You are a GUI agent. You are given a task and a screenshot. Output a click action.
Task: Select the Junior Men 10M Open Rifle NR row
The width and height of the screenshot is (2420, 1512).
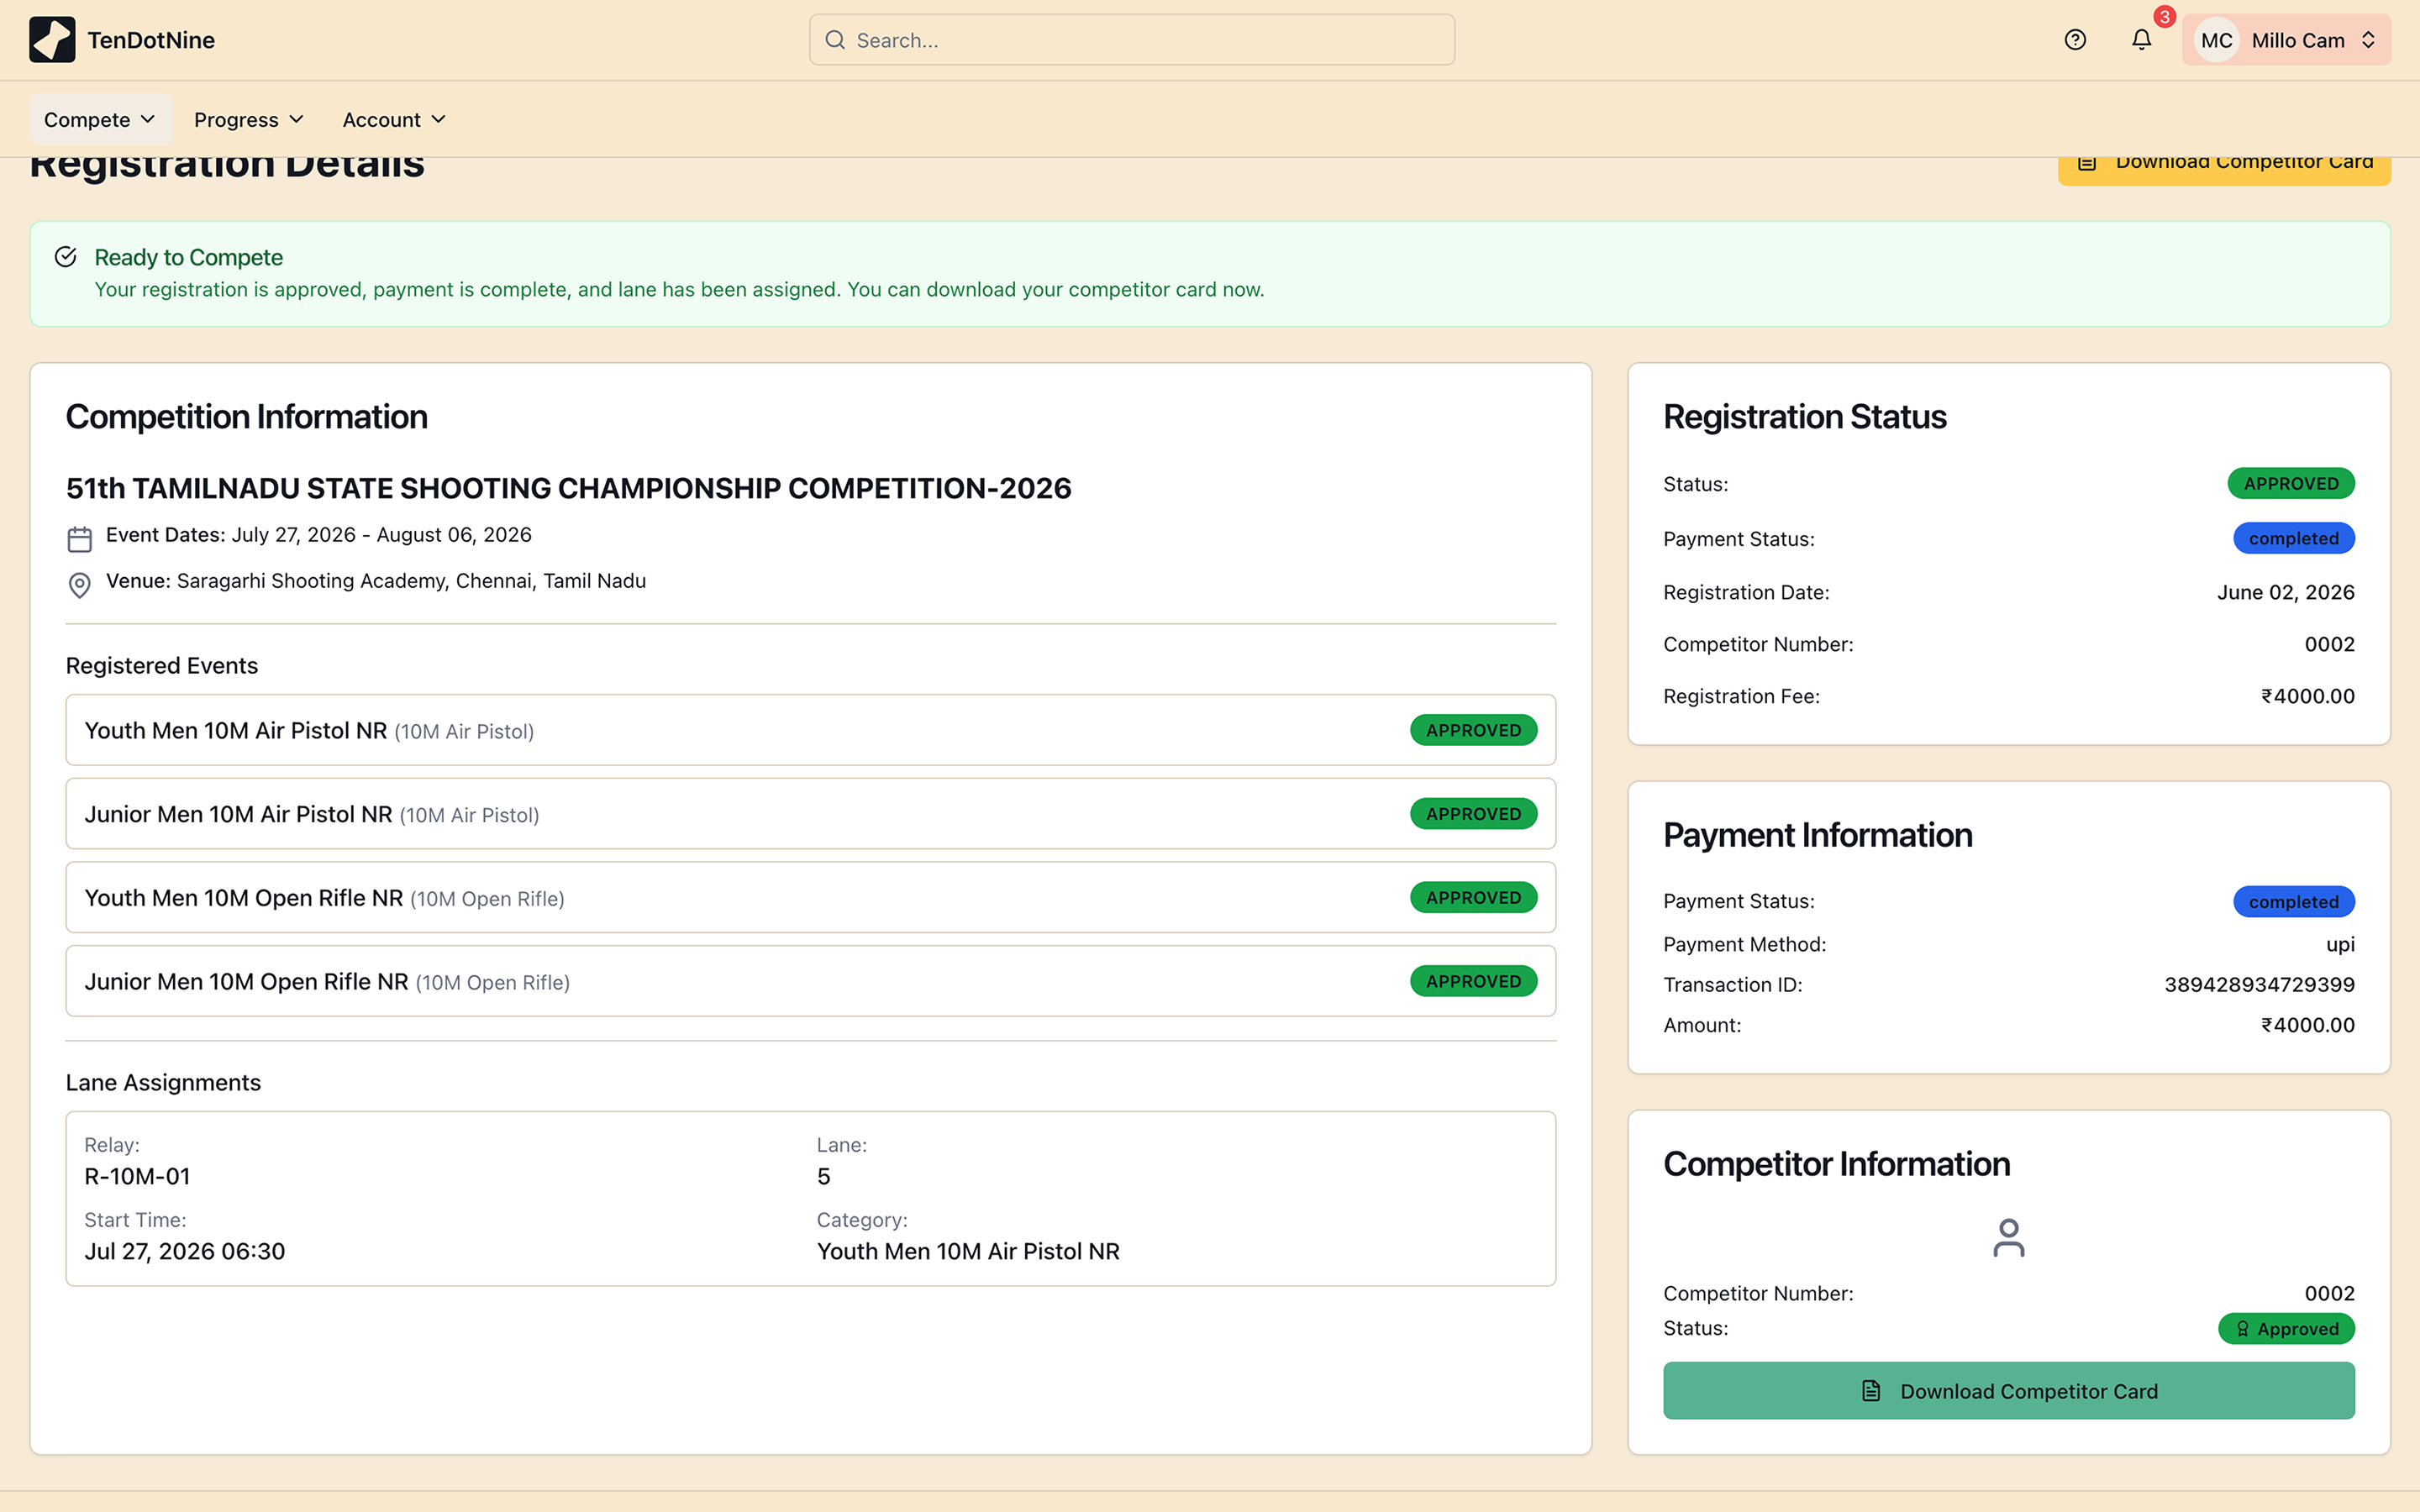click(x=811, y=981)
